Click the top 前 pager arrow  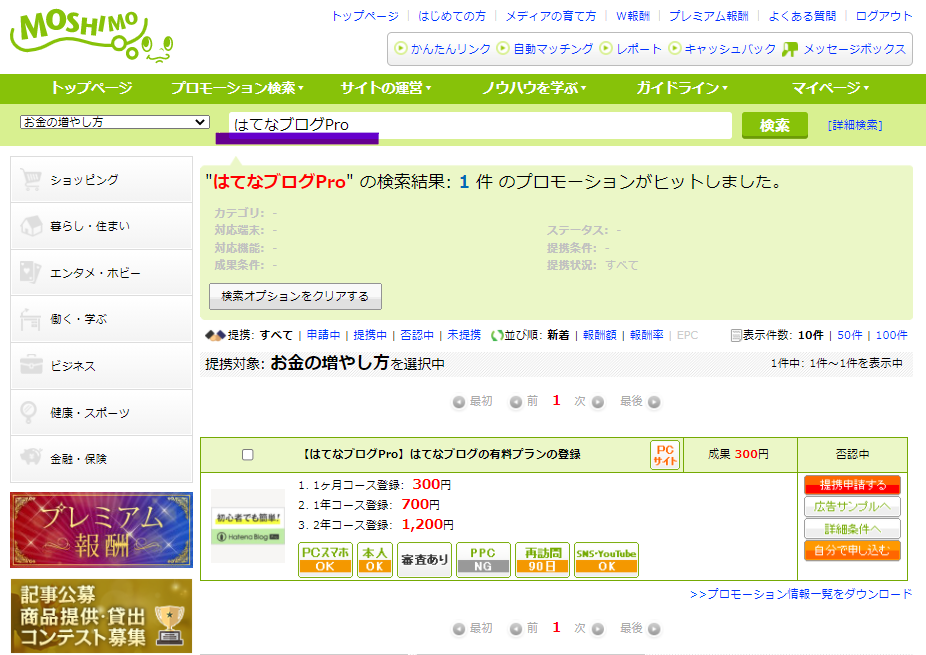pos(516,402)
